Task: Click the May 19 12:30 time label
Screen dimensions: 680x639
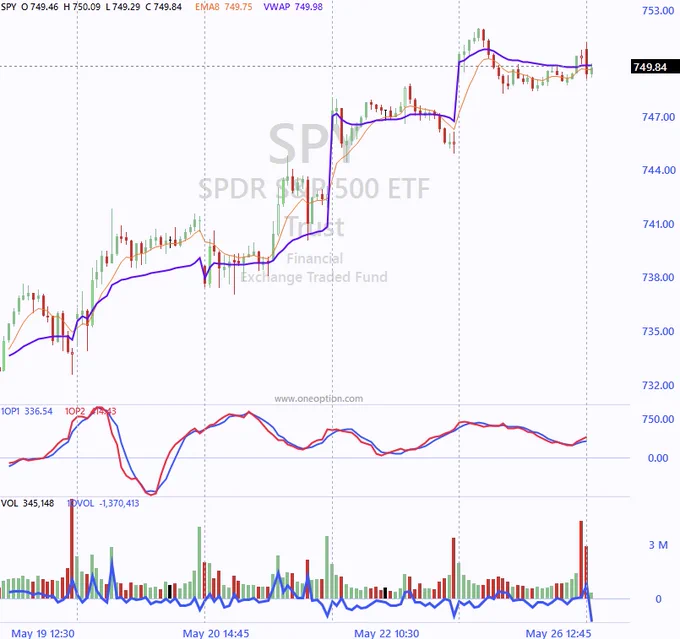Action: [x=43, y=633]
